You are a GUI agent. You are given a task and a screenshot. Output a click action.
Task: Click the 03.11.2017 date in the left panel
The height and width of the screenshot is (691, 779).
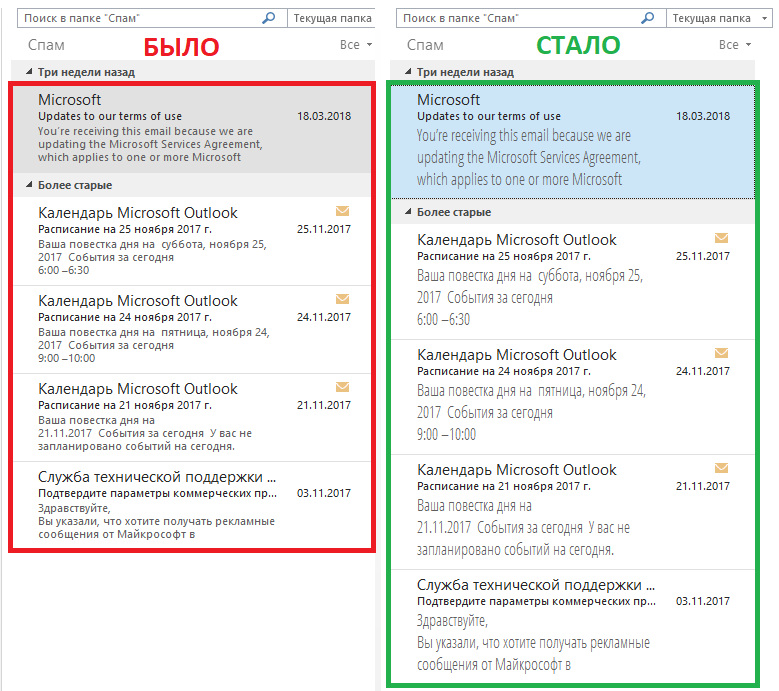tap(324, 493)
